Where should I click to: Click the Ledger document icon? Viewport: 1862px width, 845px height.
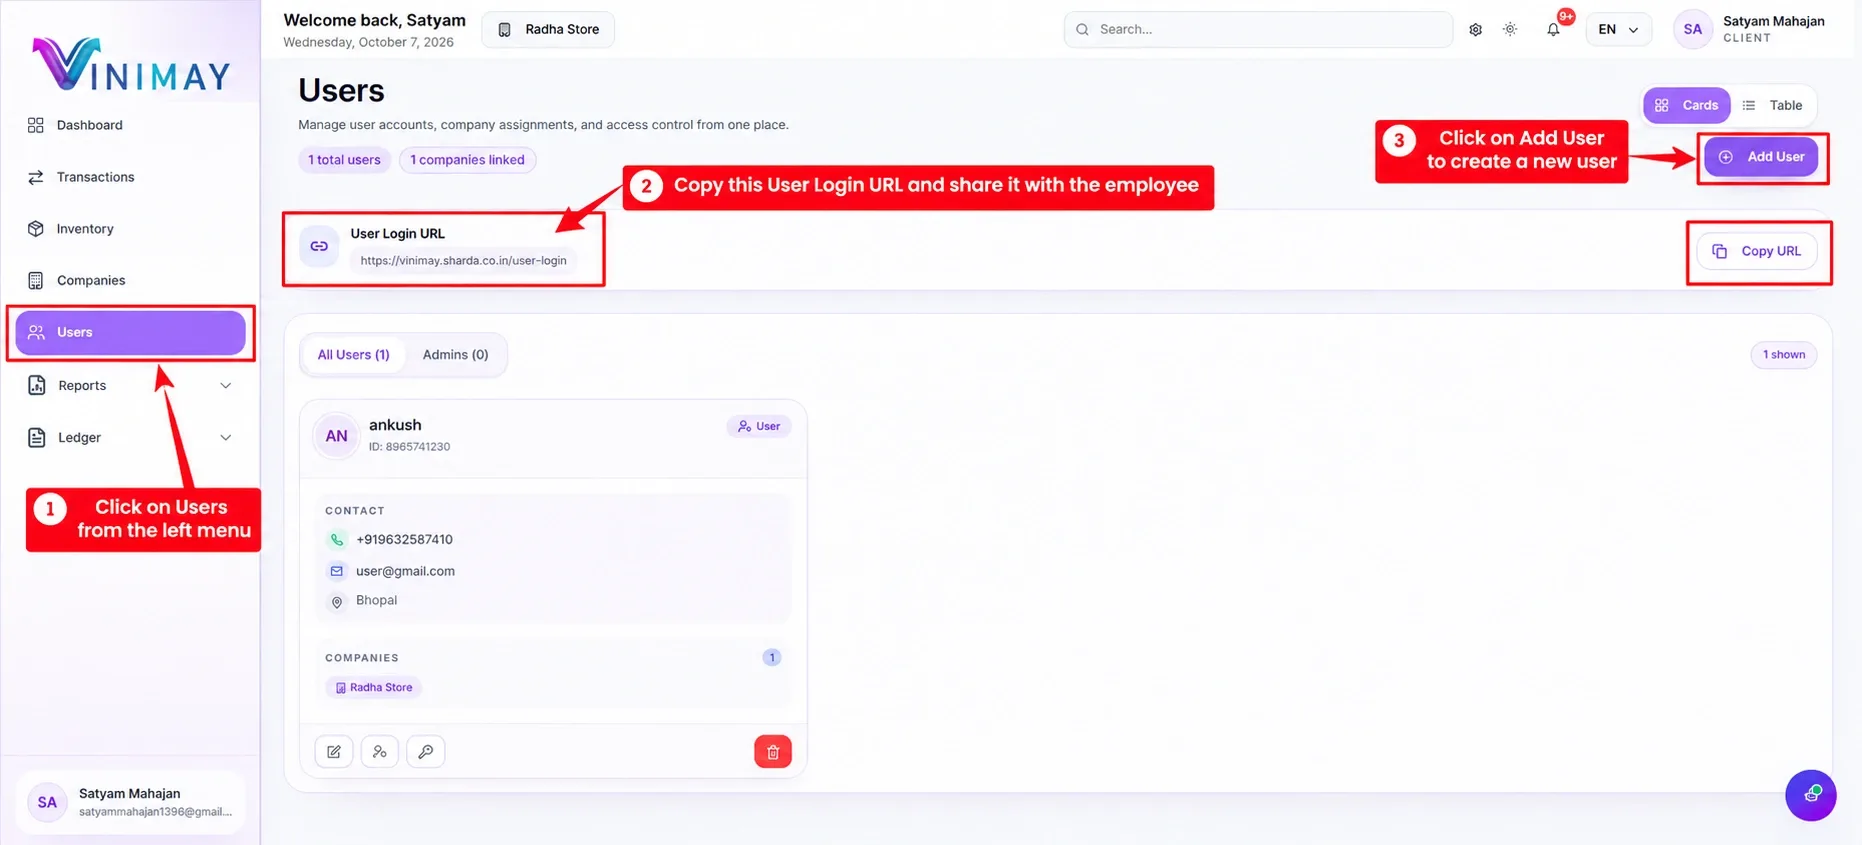37,438
